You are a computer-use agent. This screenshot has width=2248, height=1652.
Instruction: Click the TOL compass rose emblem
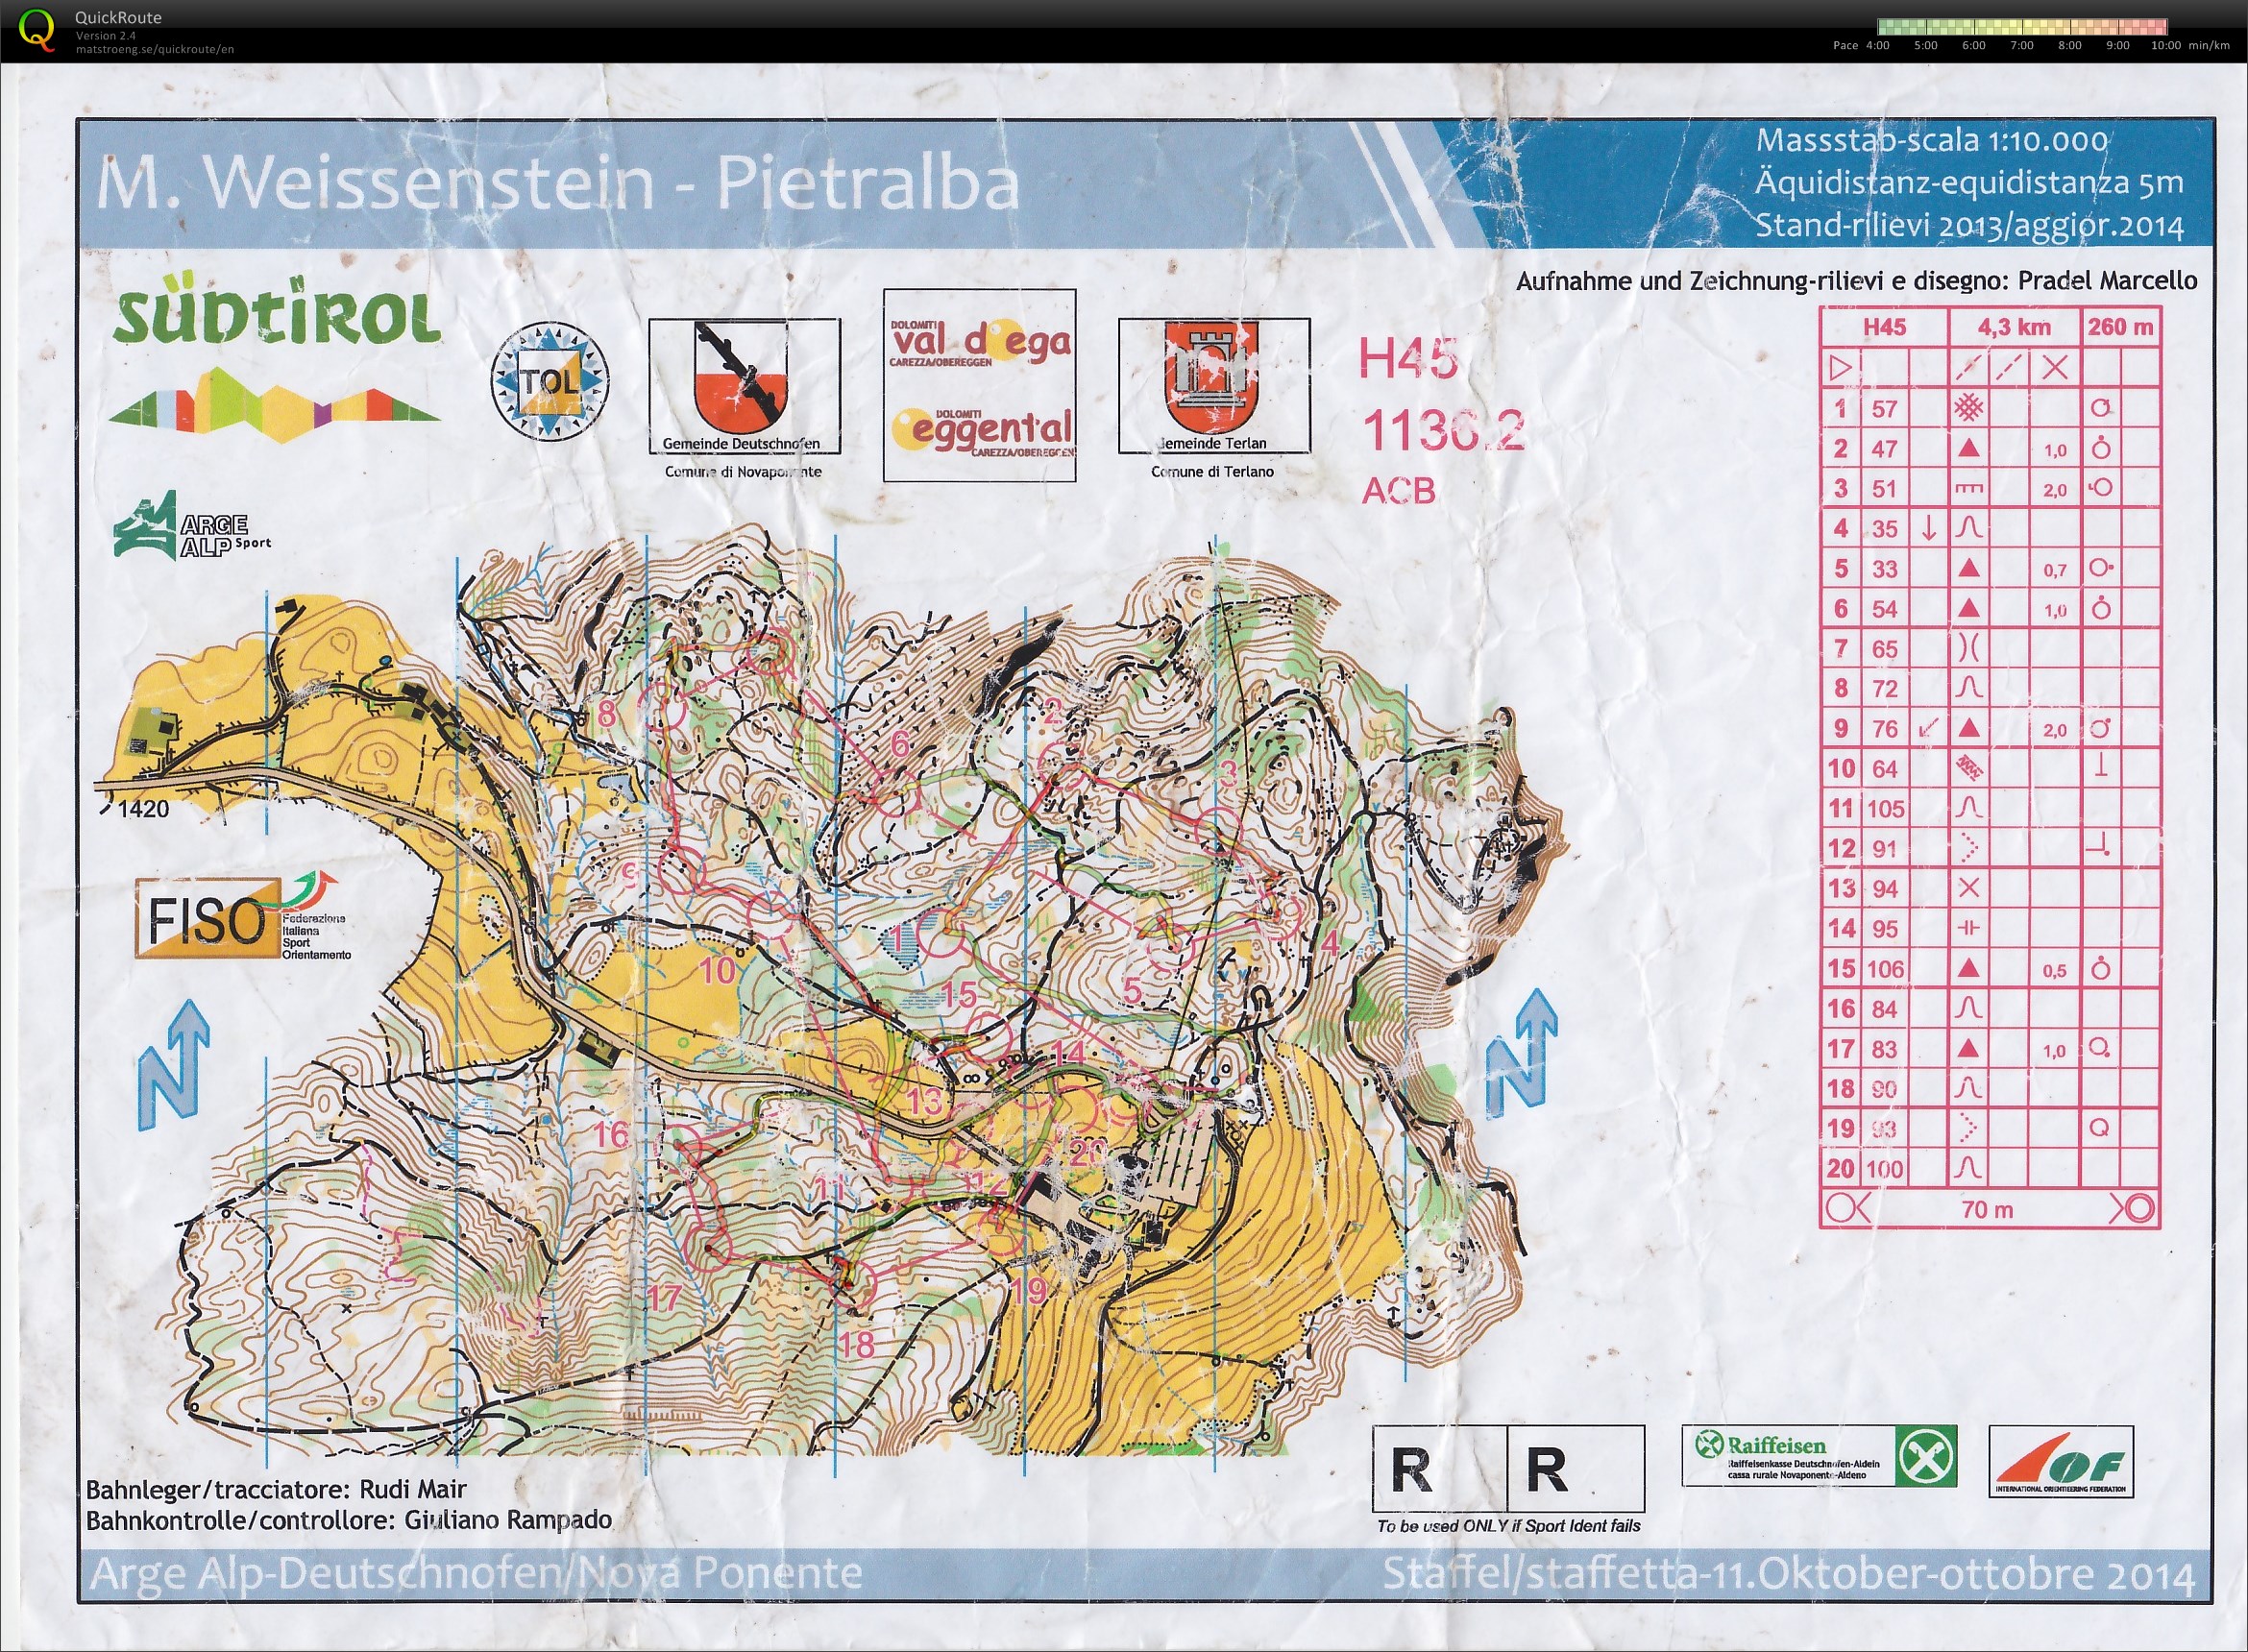(550, 381)
